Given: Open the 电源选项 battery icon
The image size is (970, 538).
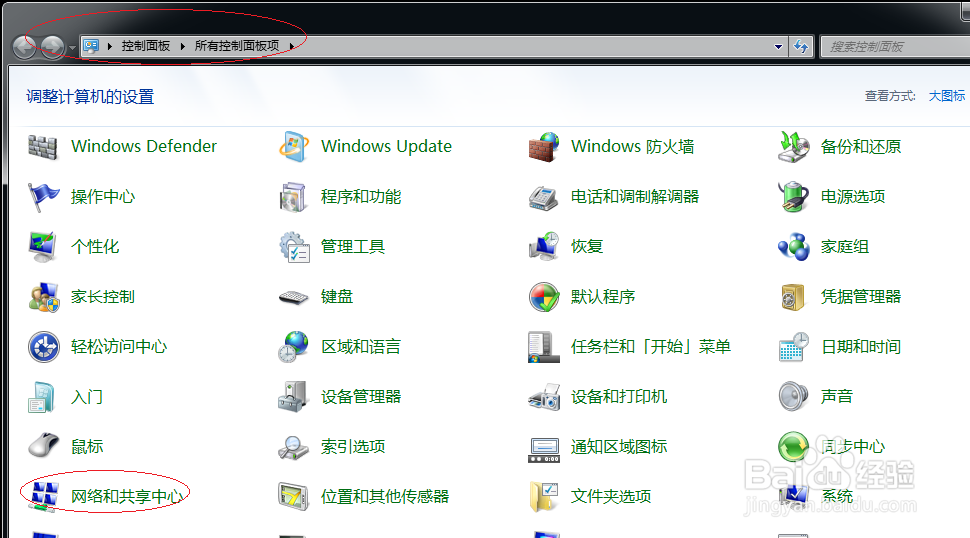Looking at the screenshot, I should coord(794,197).
